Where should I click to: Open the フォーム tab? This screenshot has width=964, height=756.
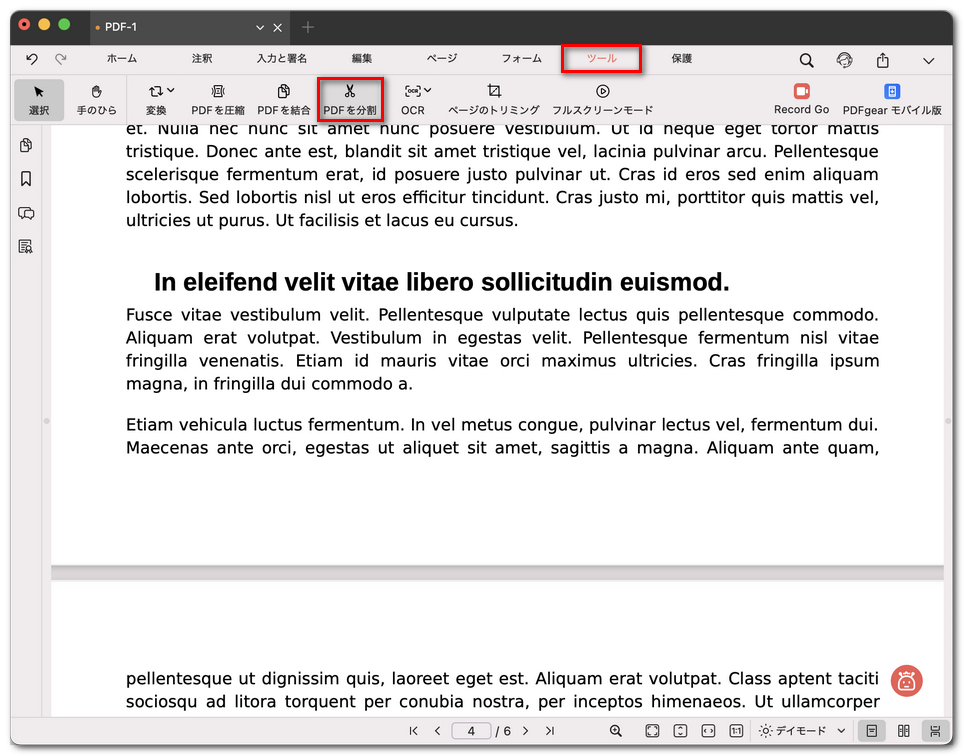tap(521, 58)
